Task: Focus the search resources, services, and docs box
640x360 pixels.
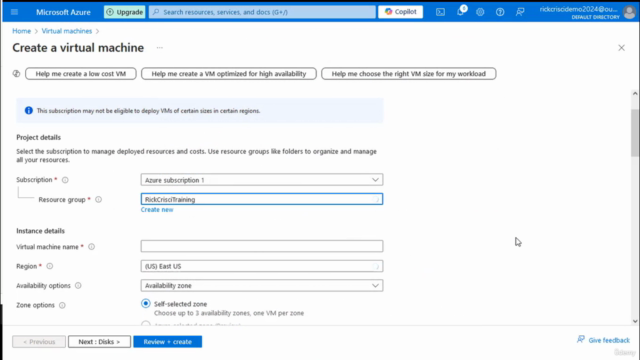Action: click(x=262, y=12)
